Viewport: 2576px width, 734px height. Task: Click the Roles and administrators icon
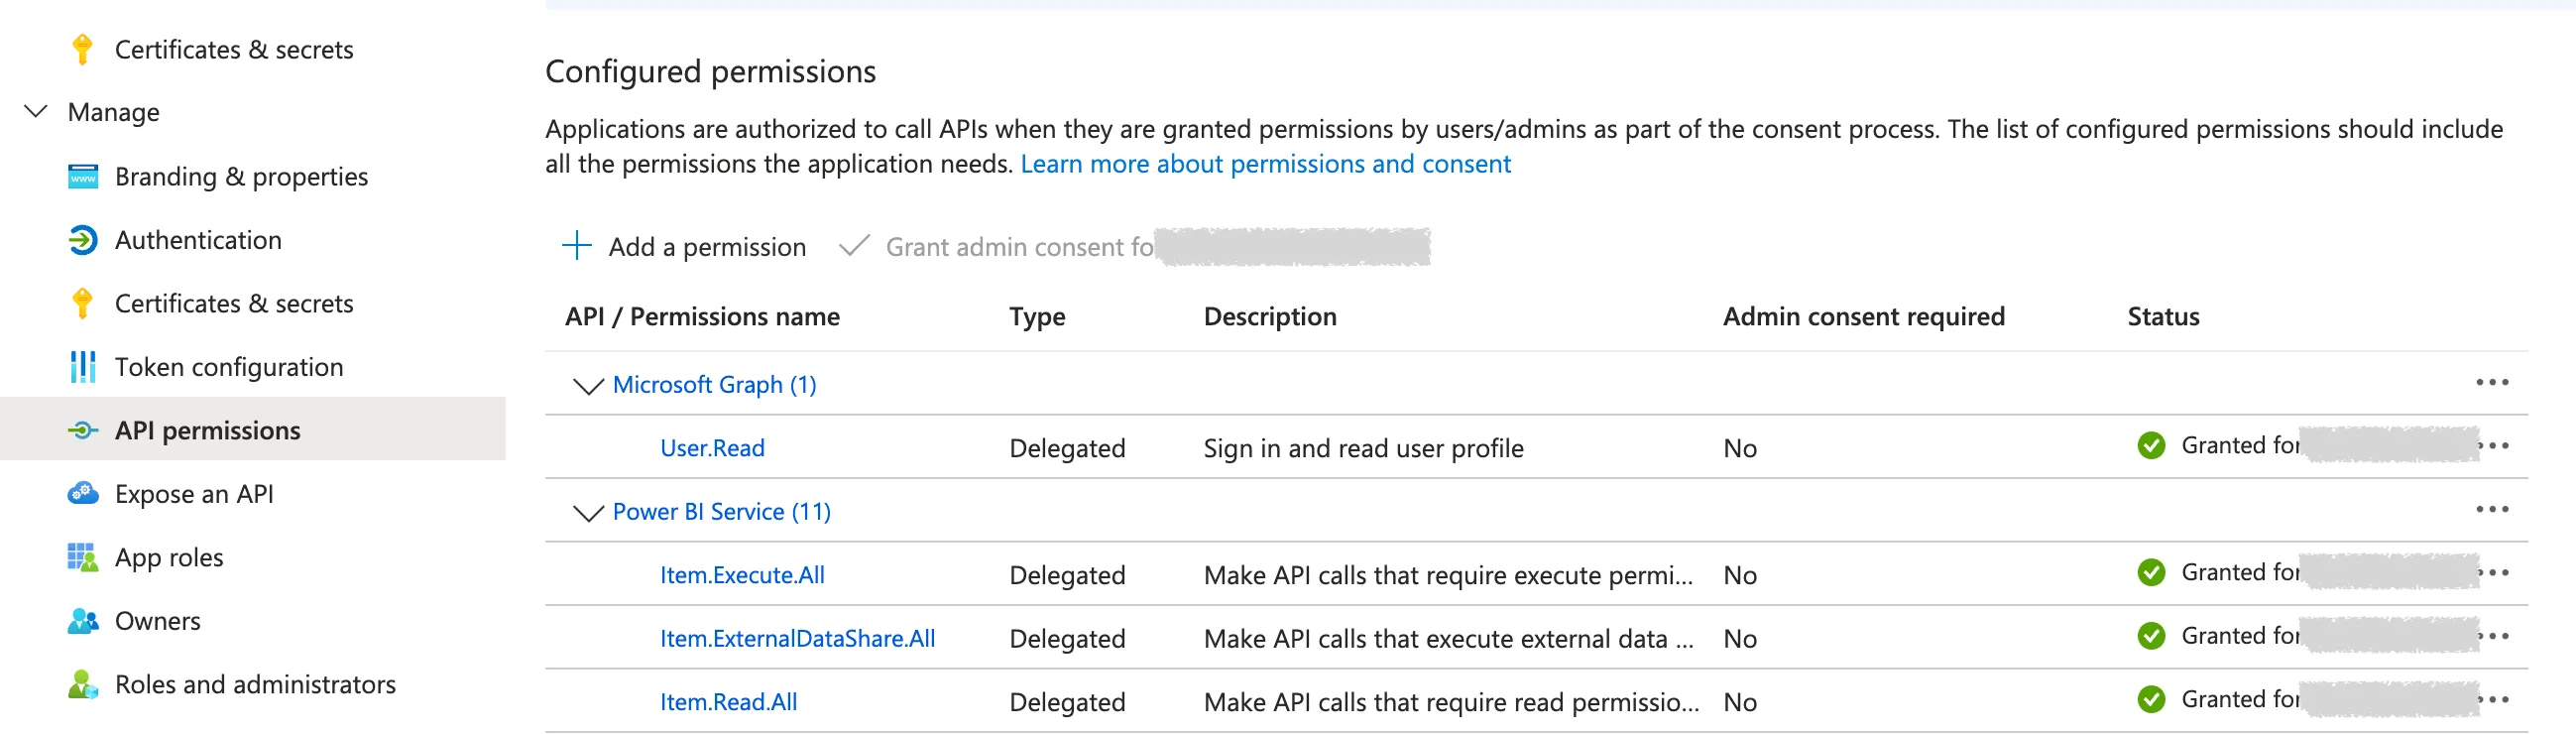pos(83,684)
